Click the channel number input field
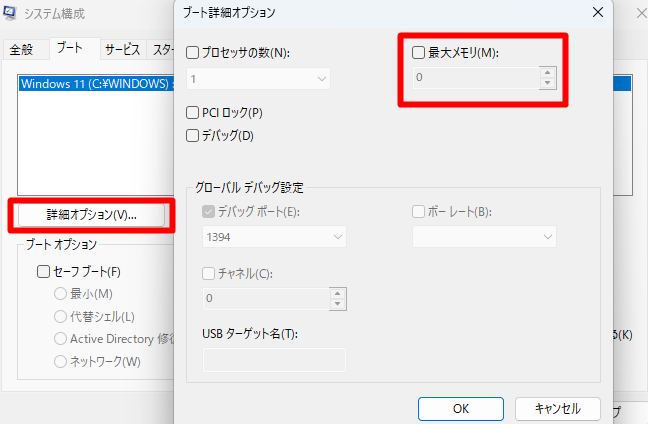The image size is (648, 424). [267, 299]
